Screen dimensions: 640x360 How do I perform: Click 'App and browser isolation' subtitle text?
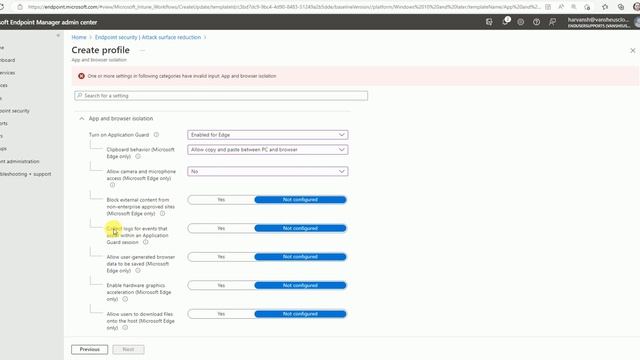click(x=99, y=60)
